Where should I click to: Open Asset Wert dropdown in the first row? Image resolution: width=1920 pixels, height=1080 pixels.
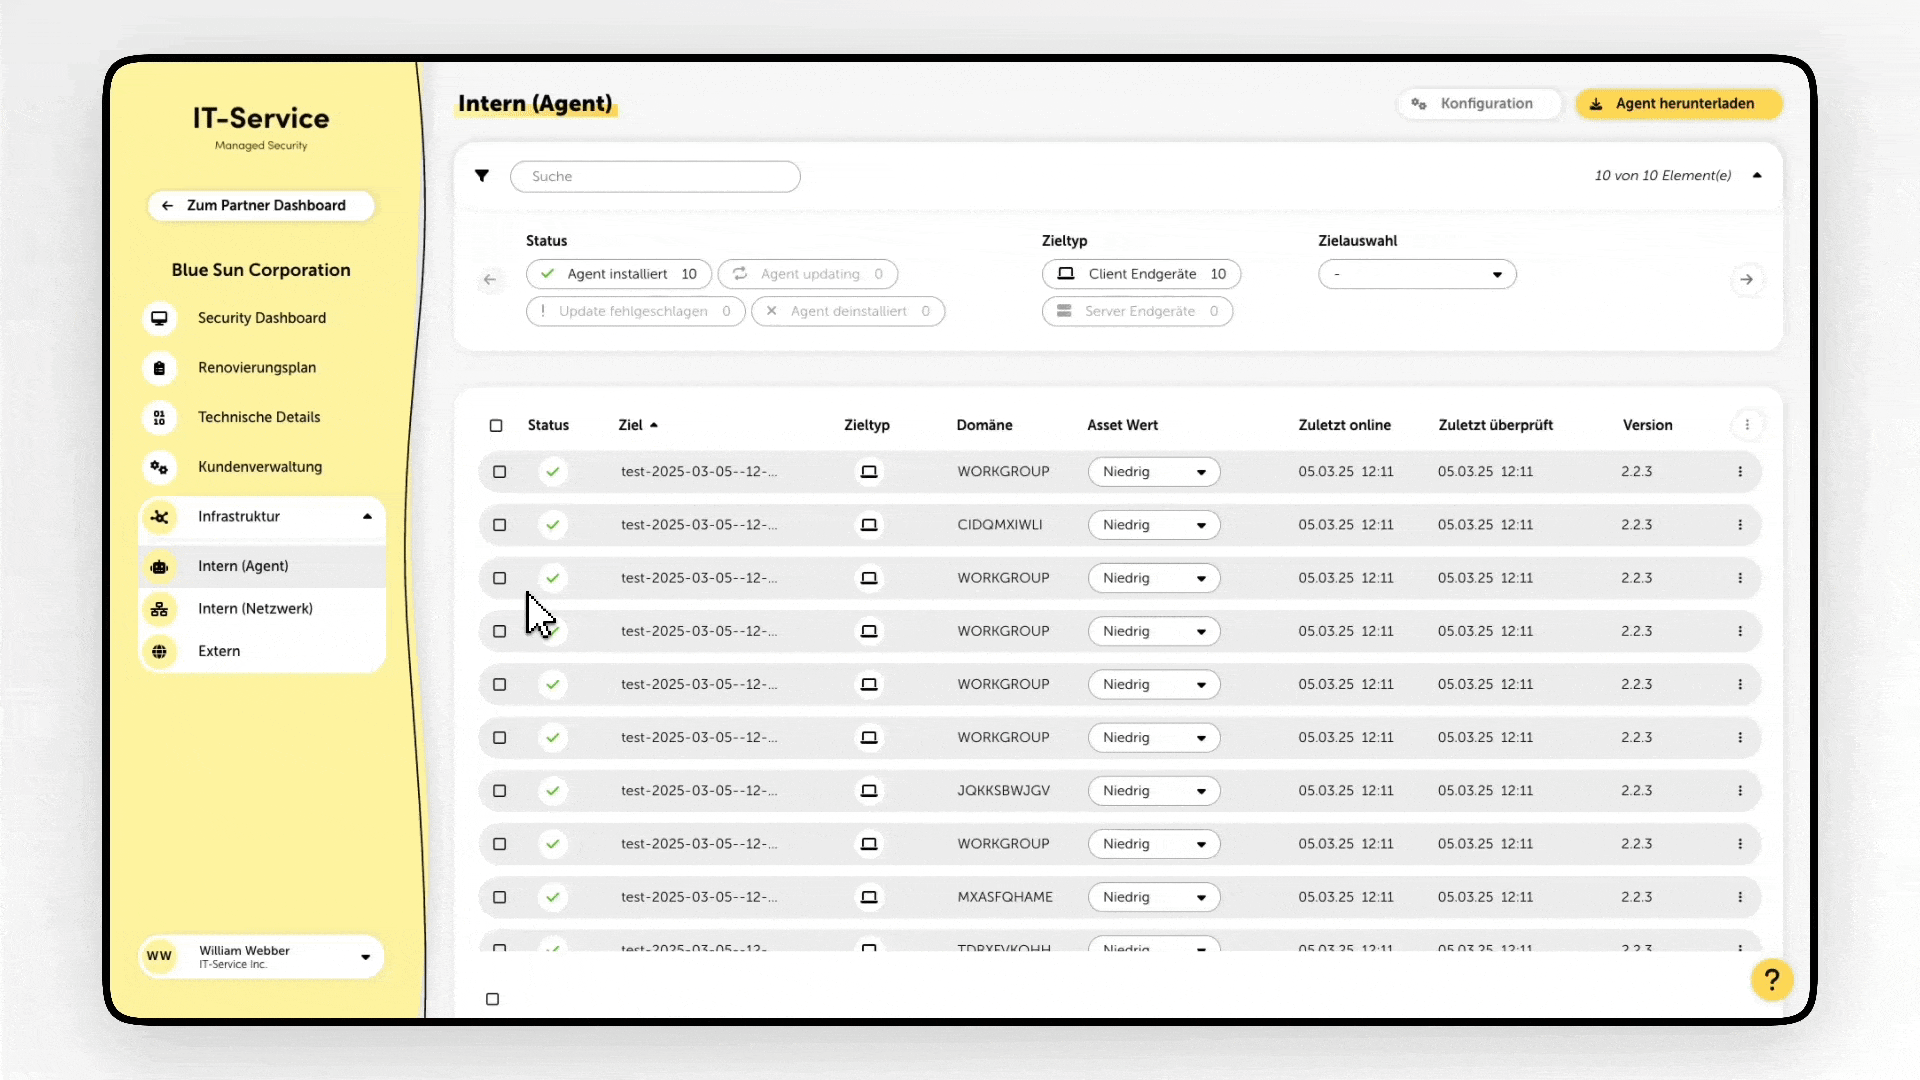click(x=1153, y=472)
